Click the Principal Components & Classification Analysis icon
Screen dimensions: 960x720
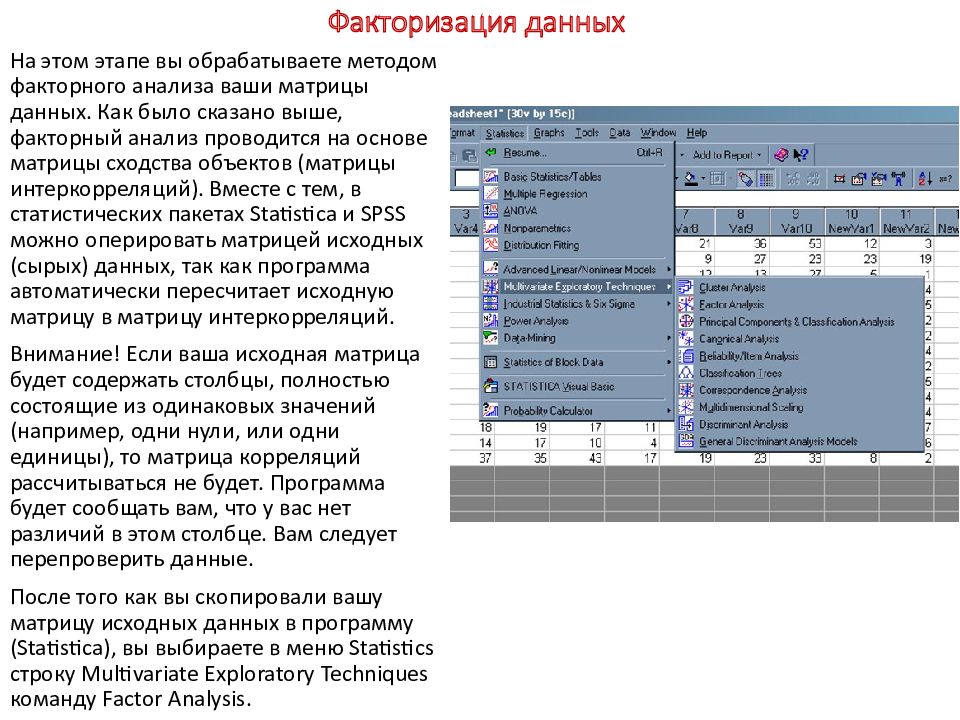click(686, 321)
